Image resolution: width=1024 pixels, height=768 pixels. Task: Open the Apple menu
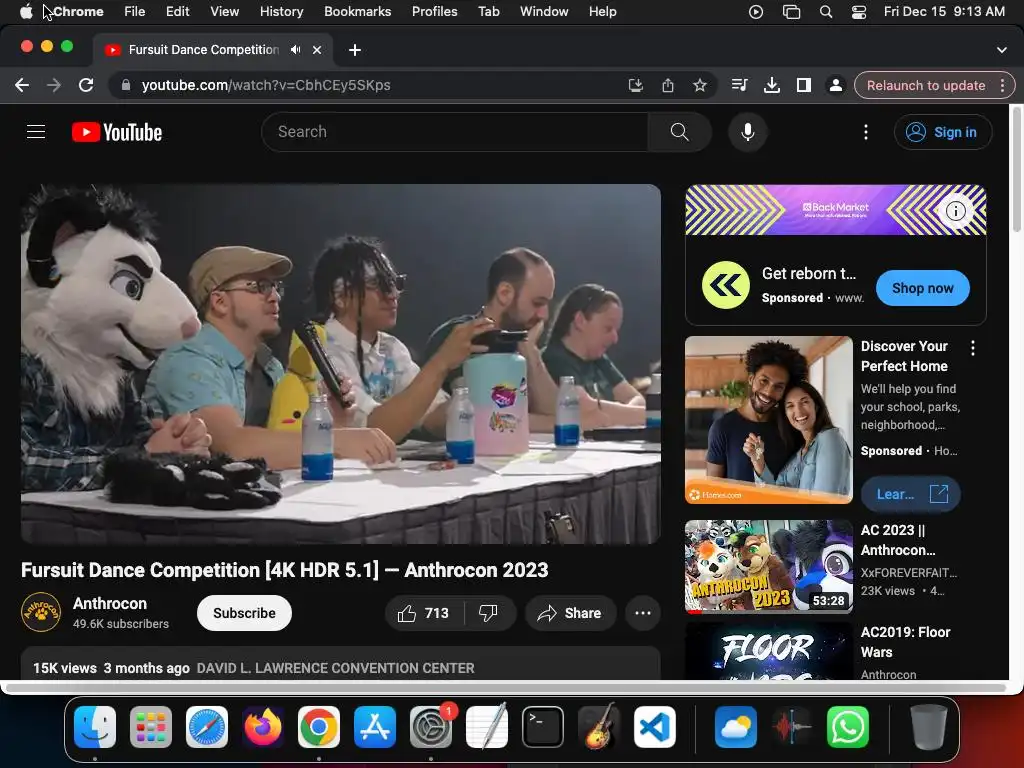point(26,12)
